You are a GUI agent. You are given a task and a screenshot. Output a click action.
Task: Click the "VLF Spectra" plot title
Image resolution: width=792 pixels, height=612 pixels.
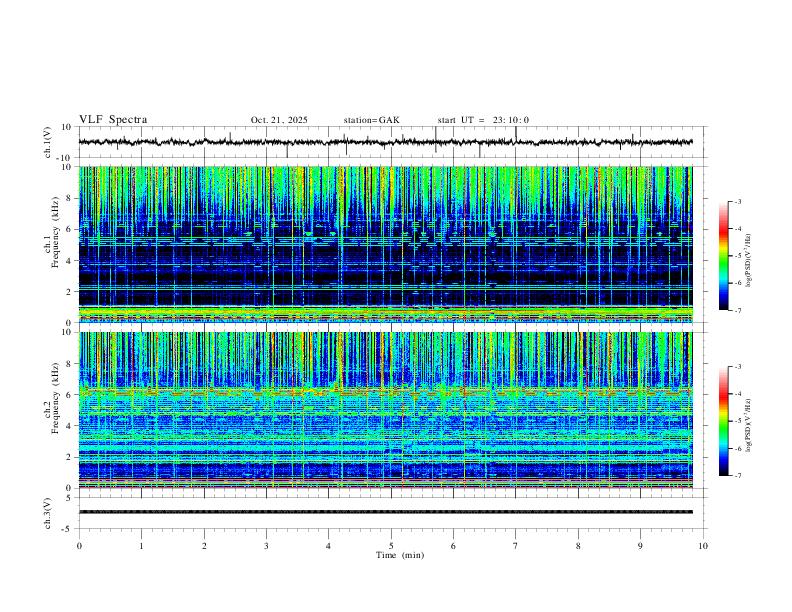(113, 120)
